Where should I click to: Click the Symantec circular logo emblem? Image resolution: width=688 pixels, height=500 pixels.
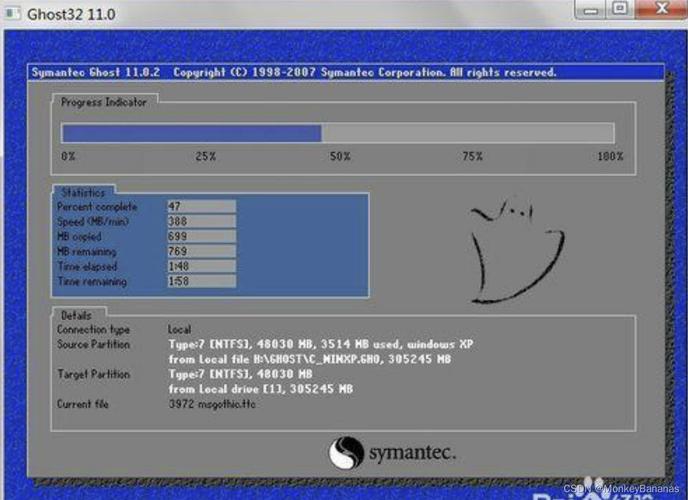coord(346,453)
